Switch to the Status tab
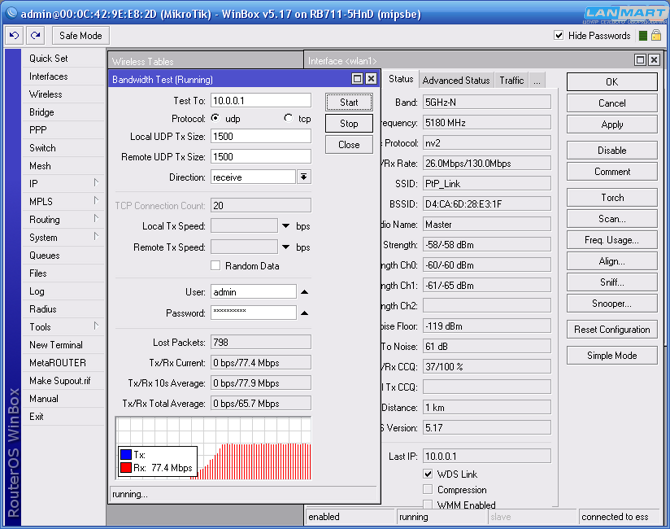The width and height of the screenshot is (670, 529). tap(401, 79)
